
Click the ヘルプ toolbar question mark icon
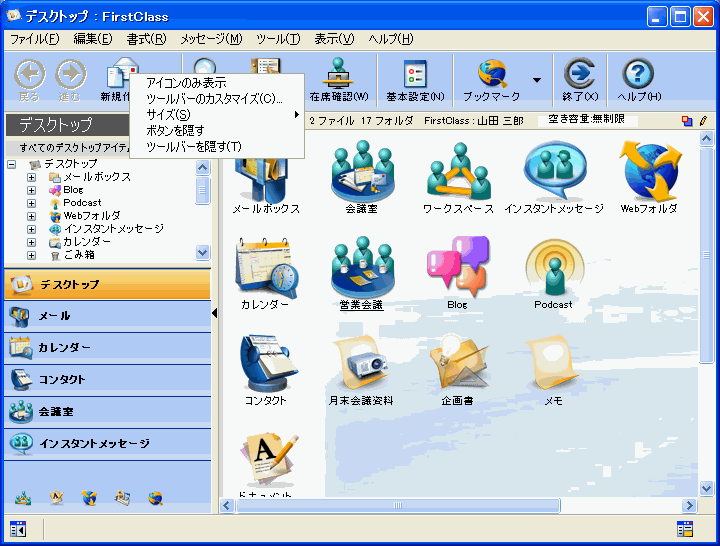click(x=638, y=74)
